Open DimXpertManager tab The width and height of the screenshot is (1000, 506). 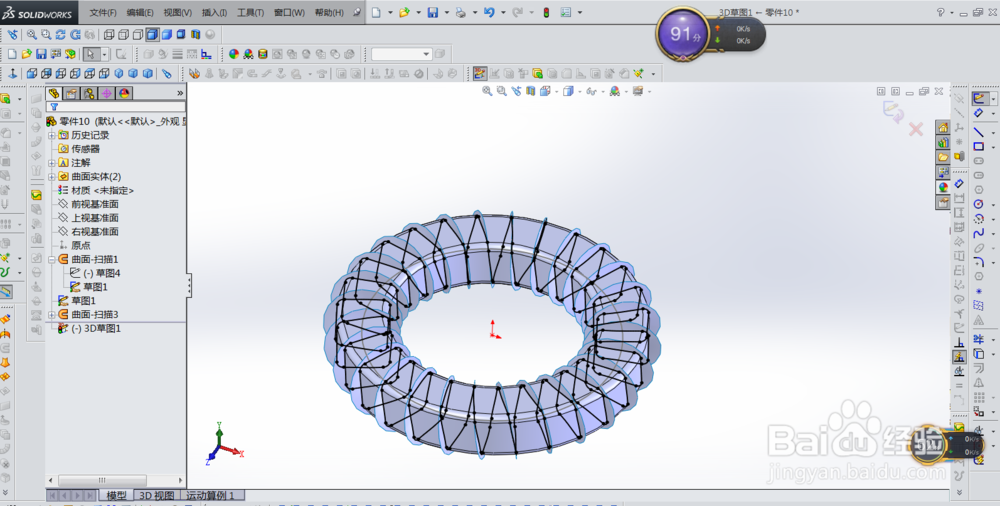tap(107, 93)
